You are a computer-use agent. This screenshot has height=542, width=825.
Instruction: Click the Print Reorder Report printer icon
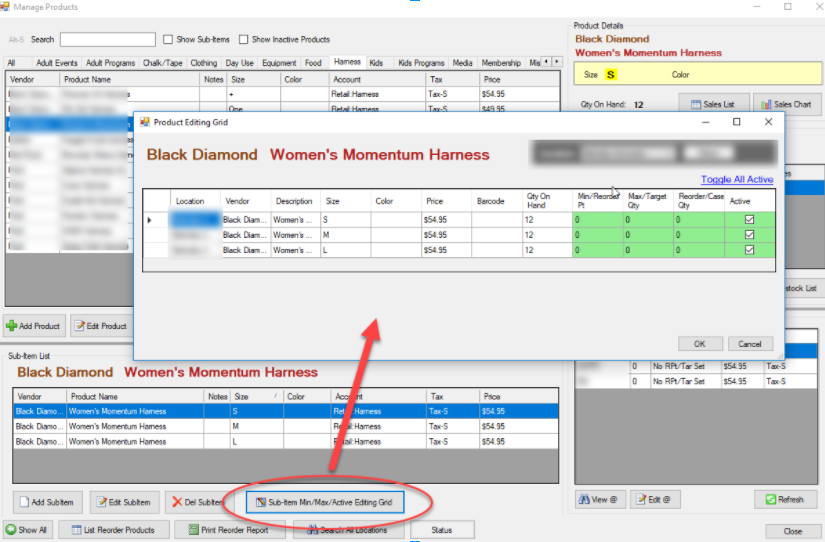194,530
